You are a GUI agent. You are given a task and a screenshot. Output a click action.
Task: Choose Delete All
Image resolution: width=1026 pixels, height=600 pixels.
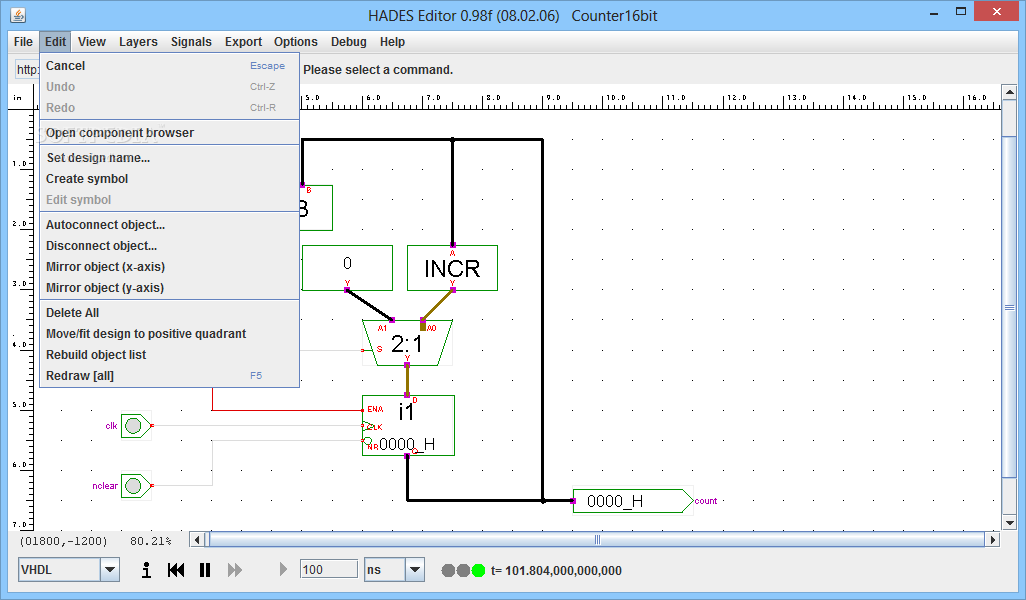tap(169, 313)
